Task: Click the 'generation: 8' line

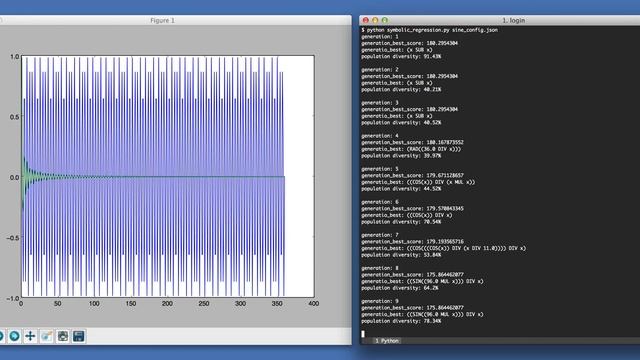Action: [380, 268]
